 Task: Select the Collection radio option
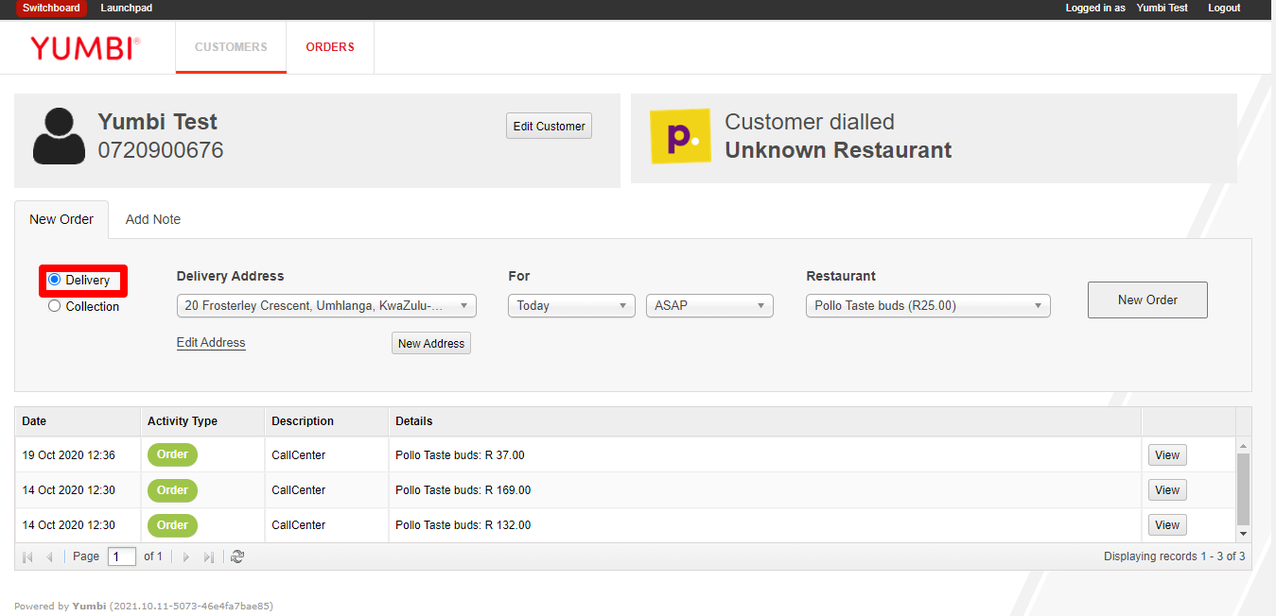(x=55, y=306)
